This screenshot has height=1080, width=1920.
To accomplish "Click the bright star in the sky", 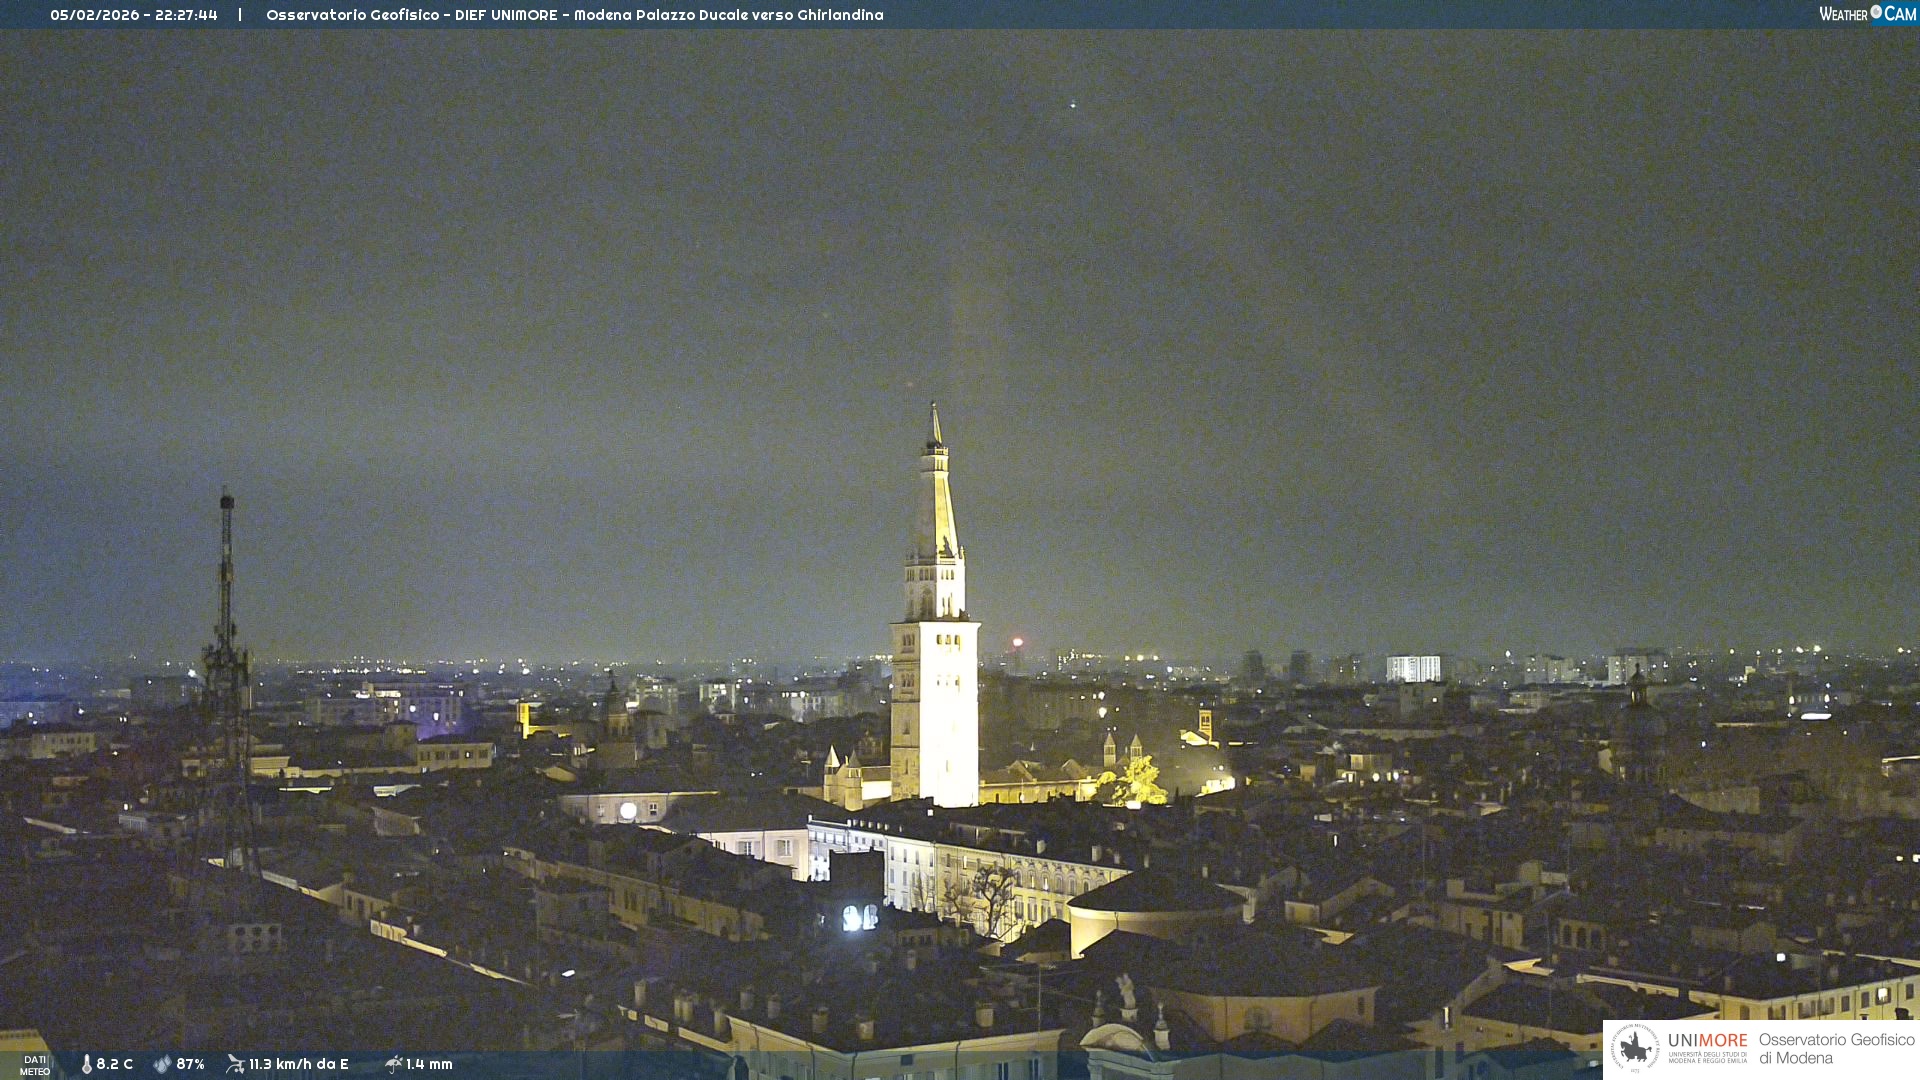I will (x=1073, y=105).
